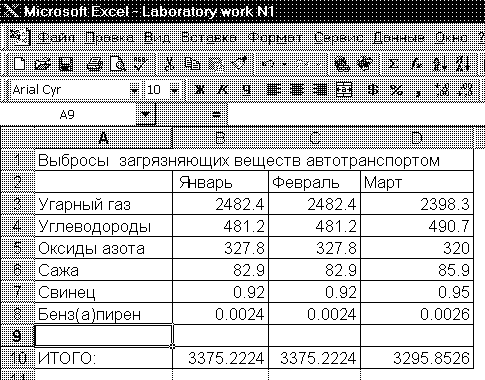Open font size dropdown arrow
The height and width of the screenshot is (380, 485).
174,90
